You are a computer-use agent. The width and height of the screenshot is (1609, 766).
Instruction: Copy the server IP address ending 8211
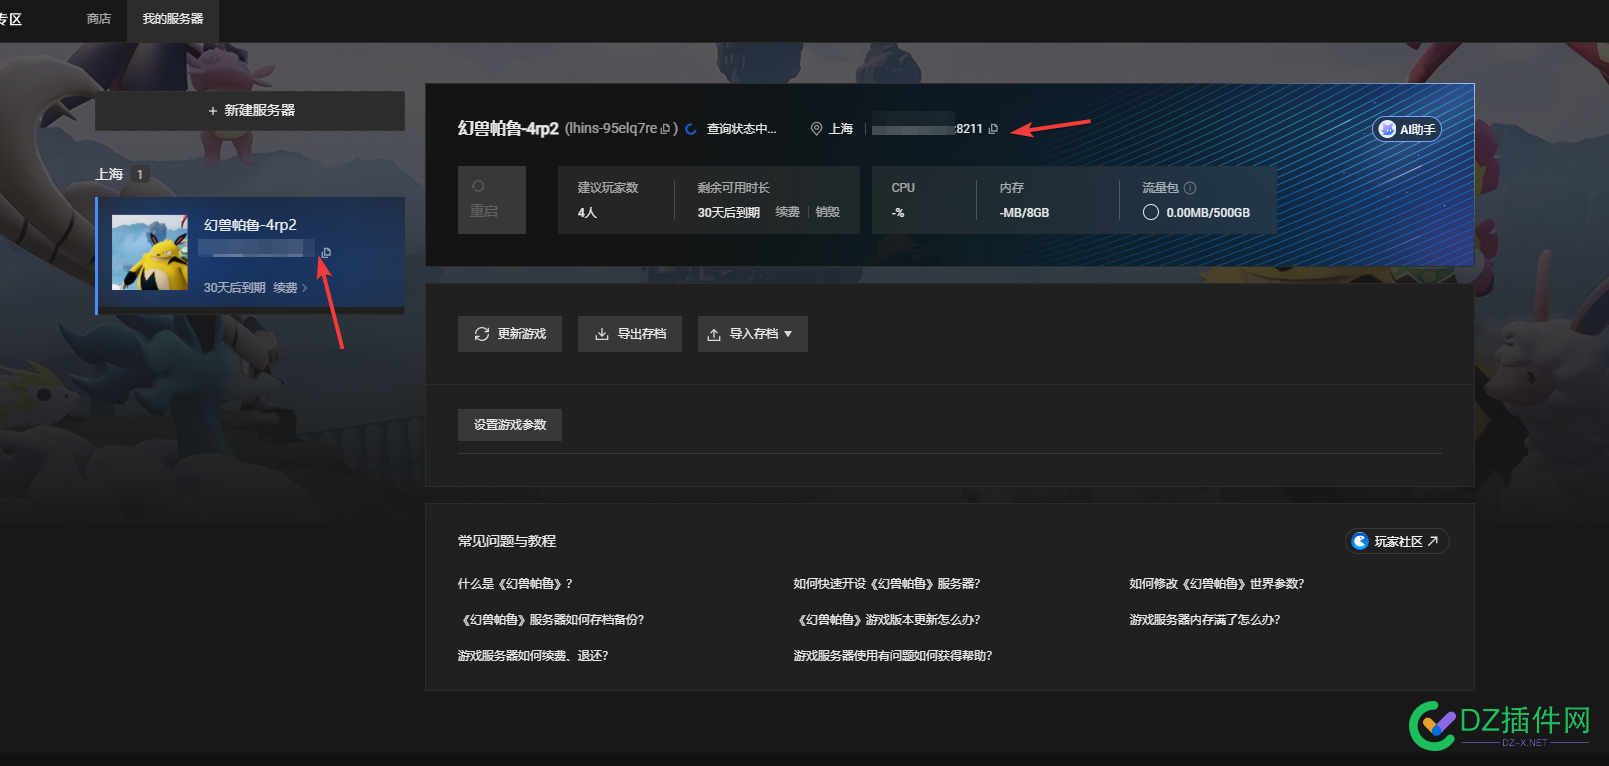(x=993, y=129)
